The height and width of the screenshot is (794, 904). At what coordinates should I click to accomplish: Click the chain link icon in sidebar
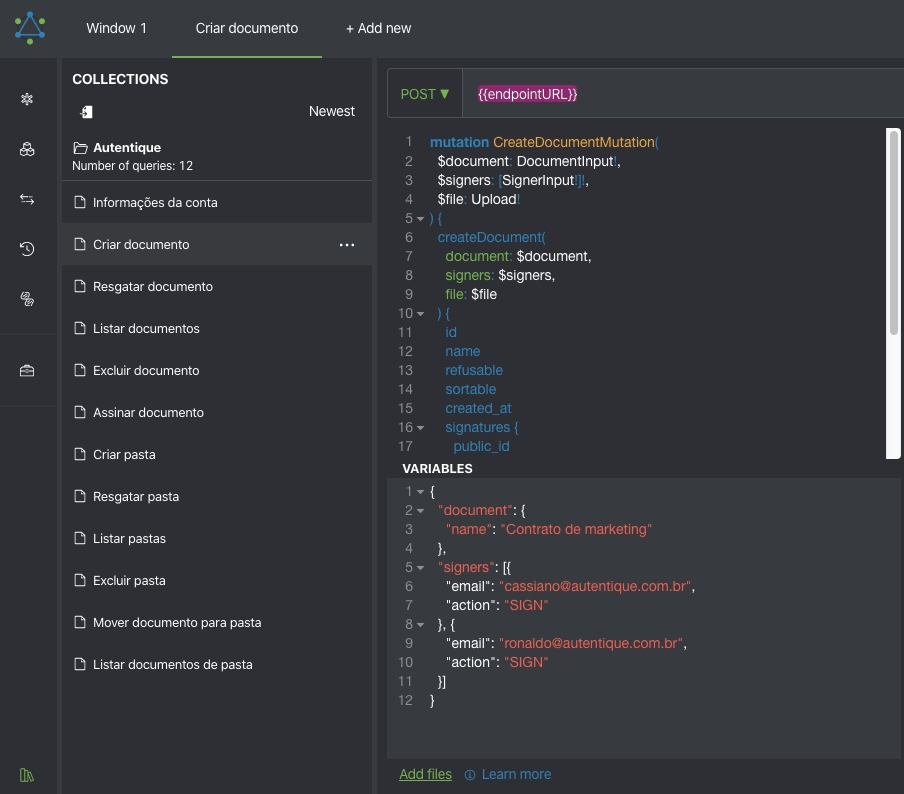click(27, 299)
